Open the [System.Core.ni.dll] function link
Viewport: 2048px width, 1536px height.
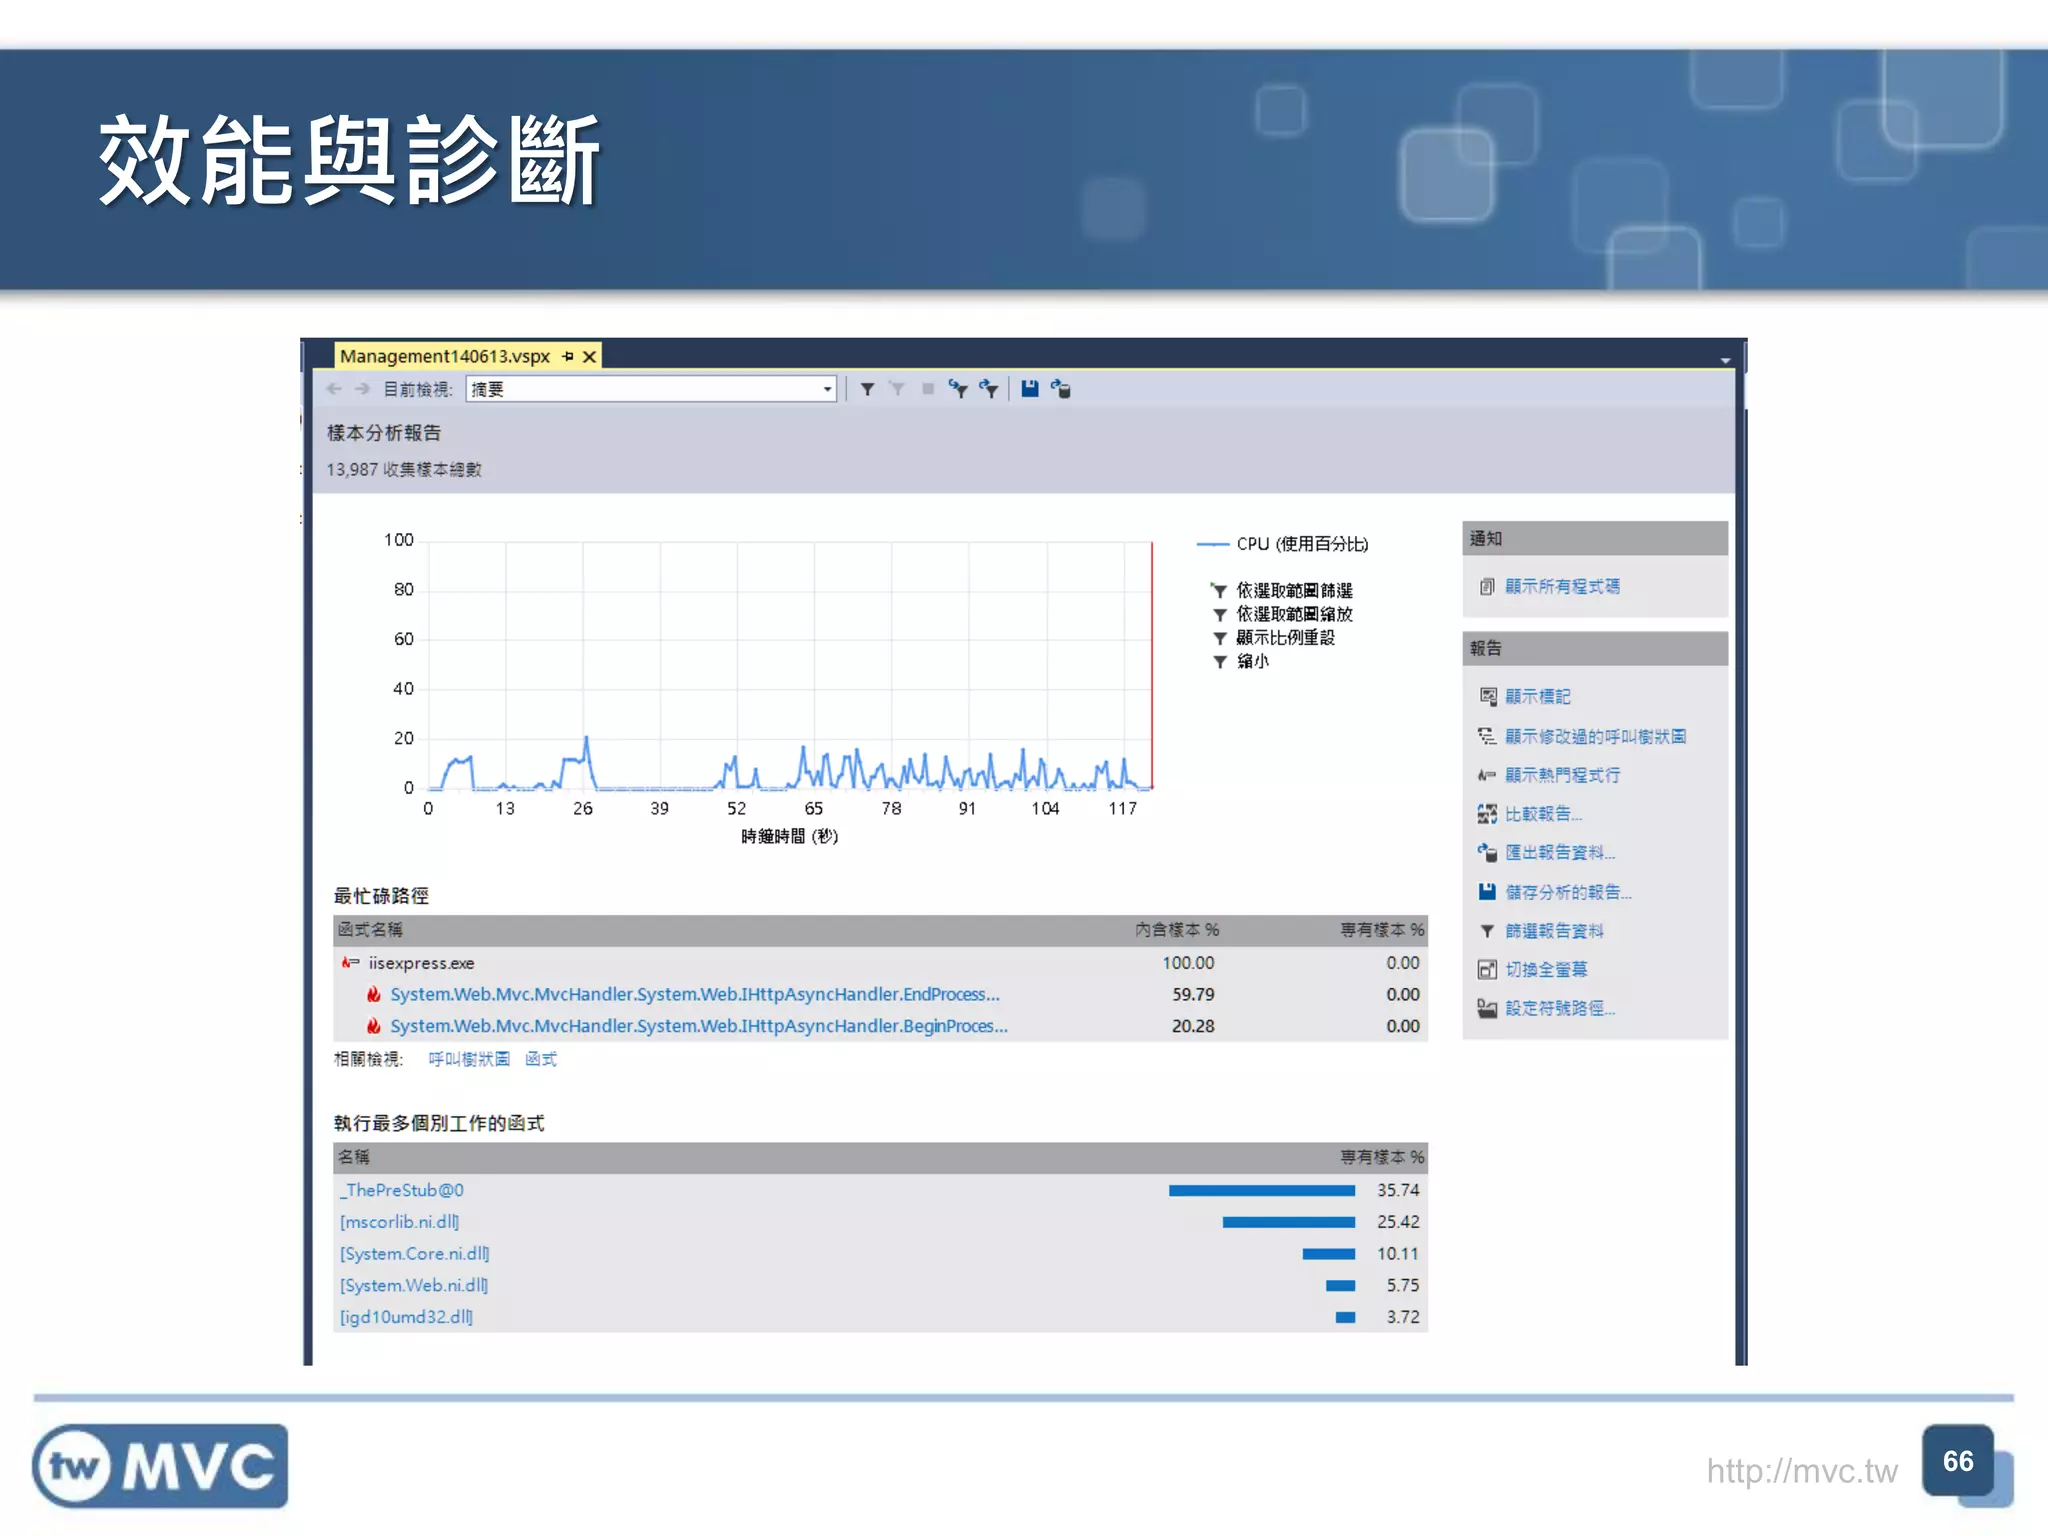pyautogui.click(x=414, y=1254)
